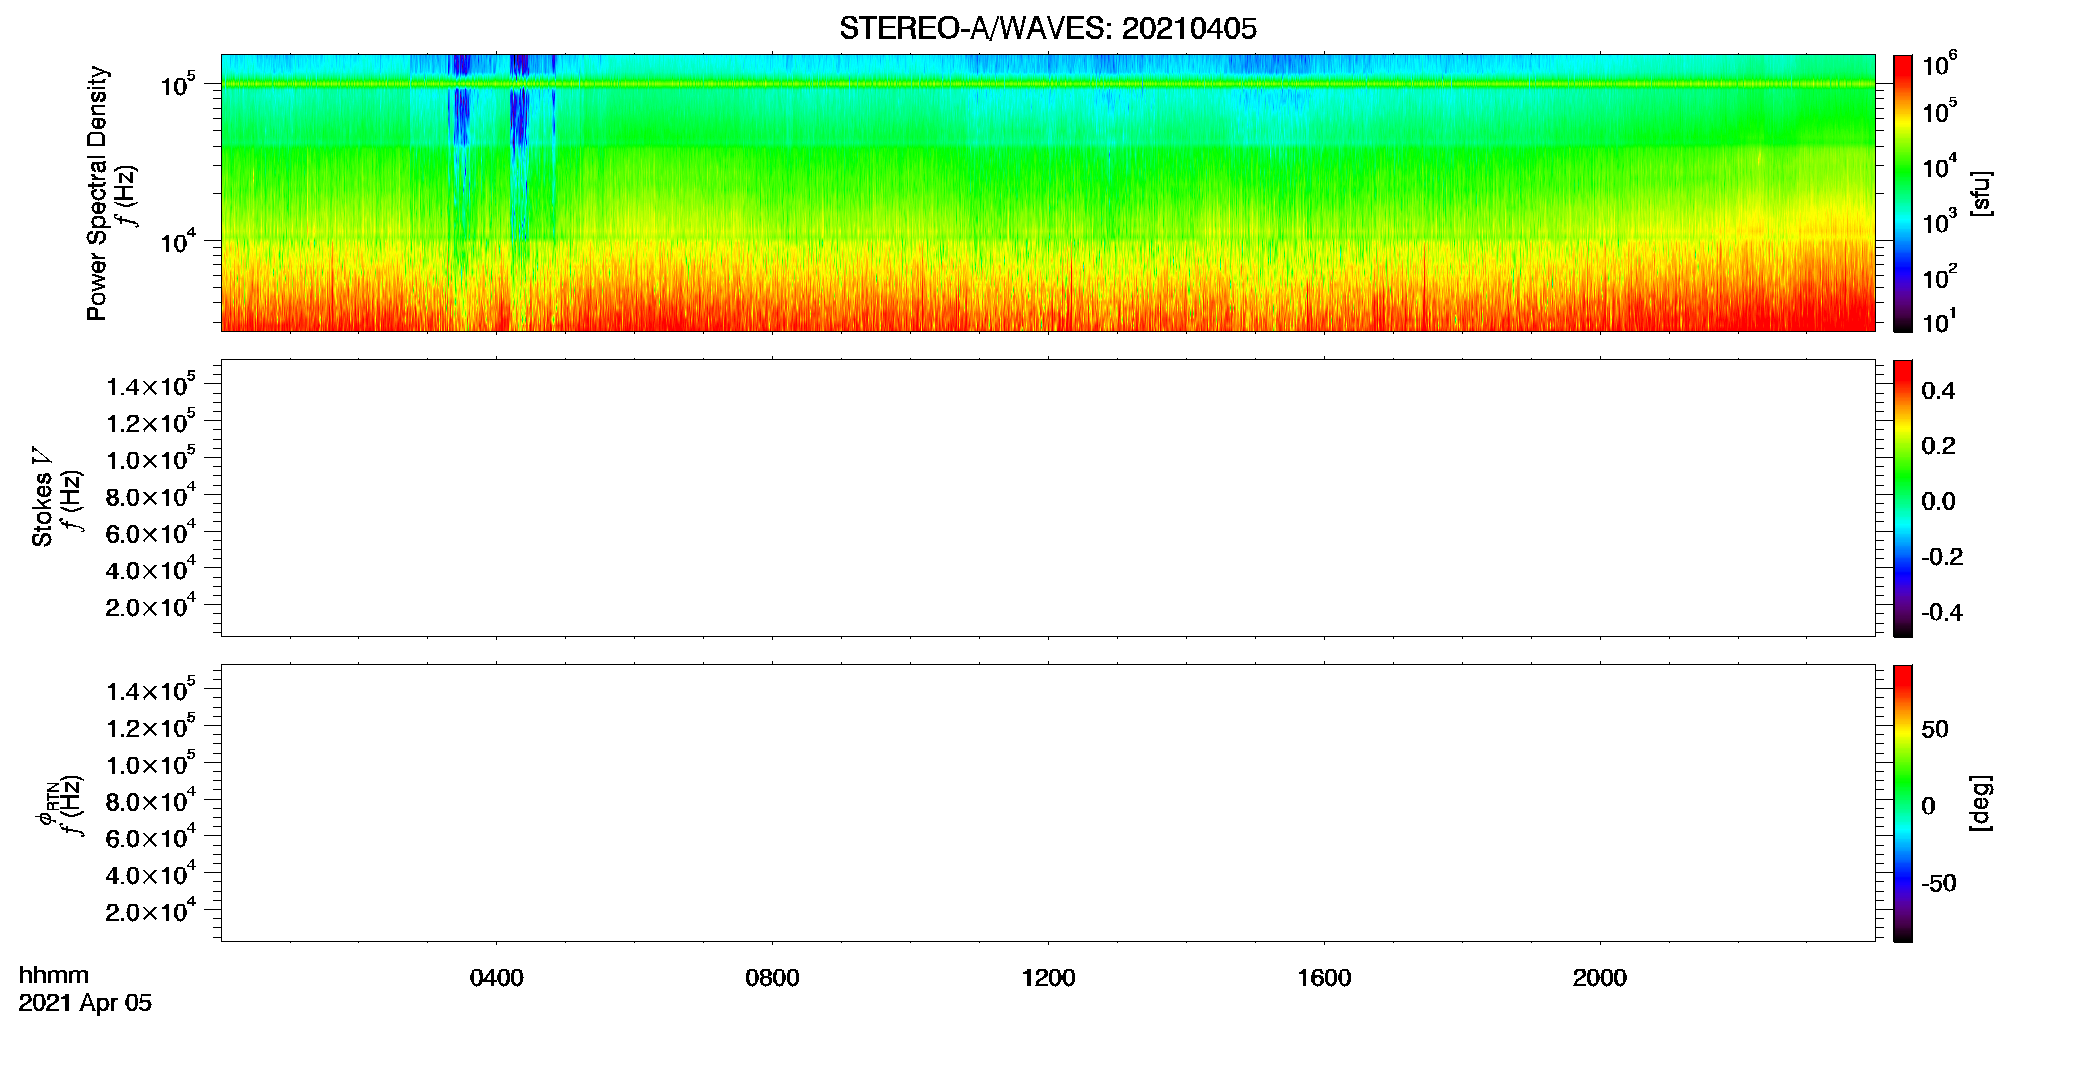Click the date text 2021 Apr 05

pos(85,1003)
